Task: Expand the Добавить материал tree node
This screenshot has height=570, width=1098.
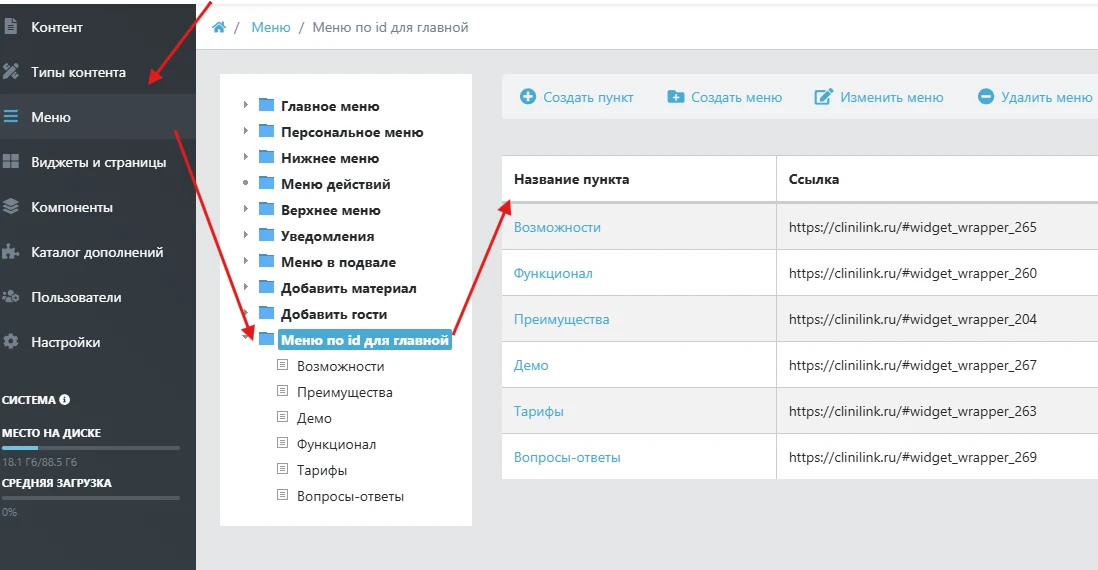Action: 245,286
